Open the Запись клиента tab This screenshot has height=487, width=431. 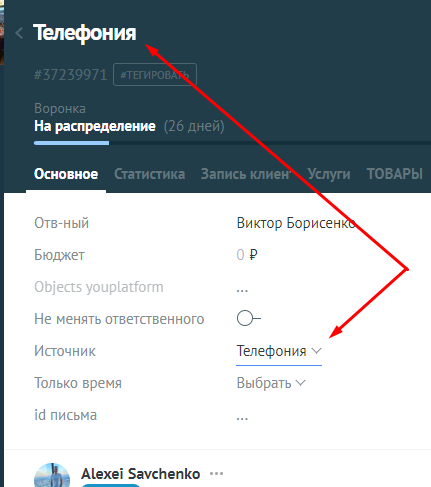[246, 174]
